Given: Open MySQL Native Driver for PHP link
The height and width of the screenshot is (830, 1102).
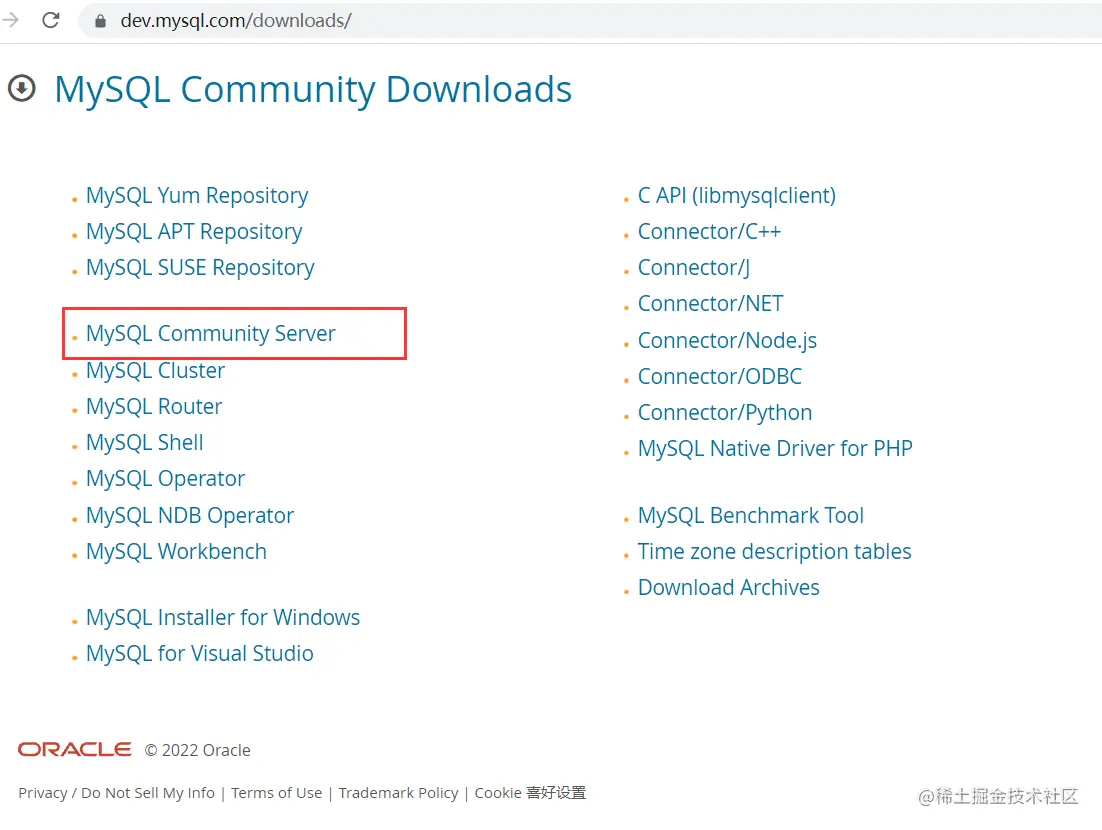Looking at the screenshot, I should [x=775, y=448].
